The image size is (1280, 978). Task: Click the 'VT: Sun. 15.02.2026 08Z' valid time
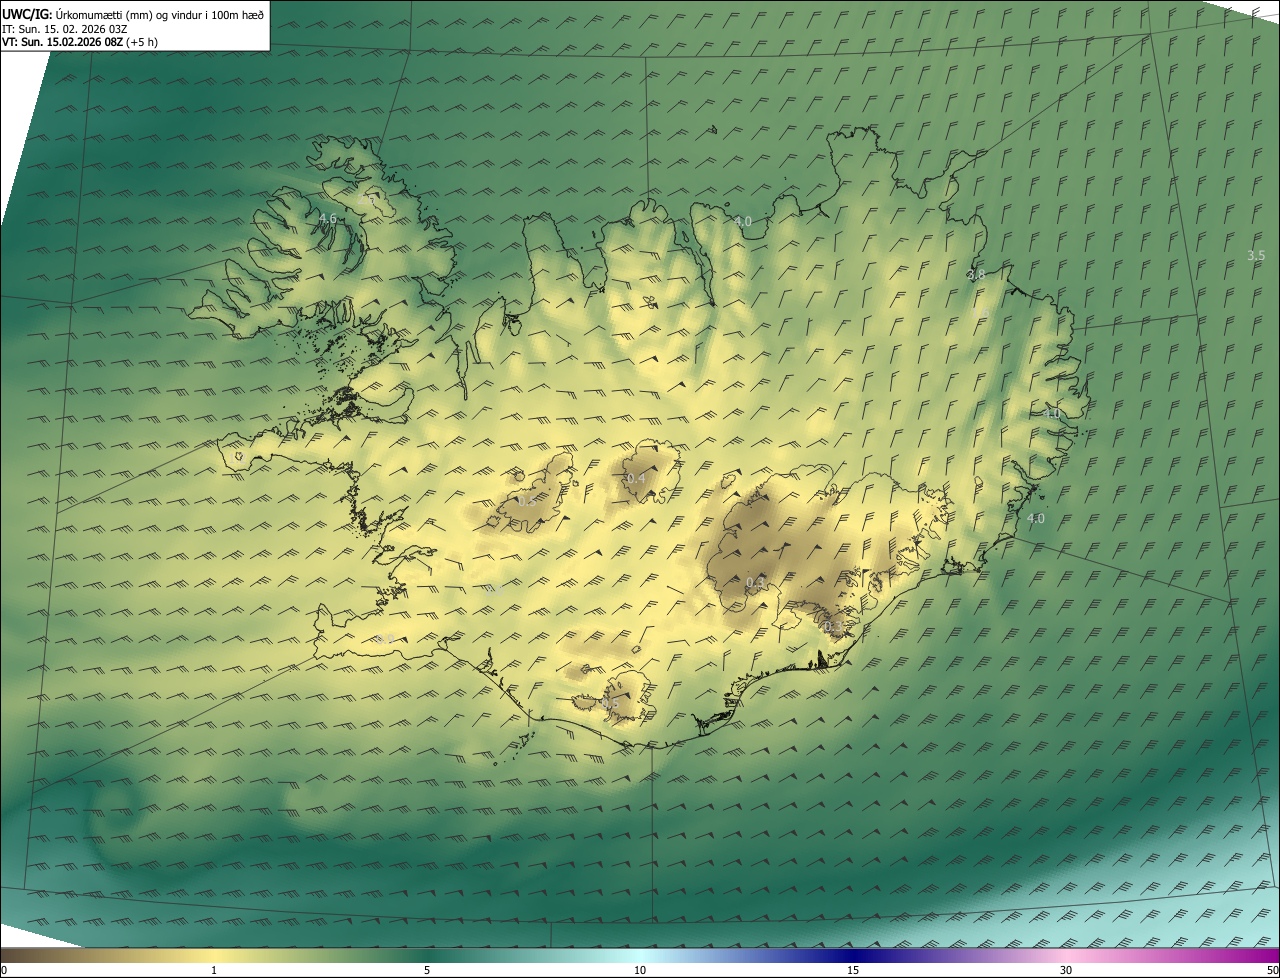coord(62,42)
